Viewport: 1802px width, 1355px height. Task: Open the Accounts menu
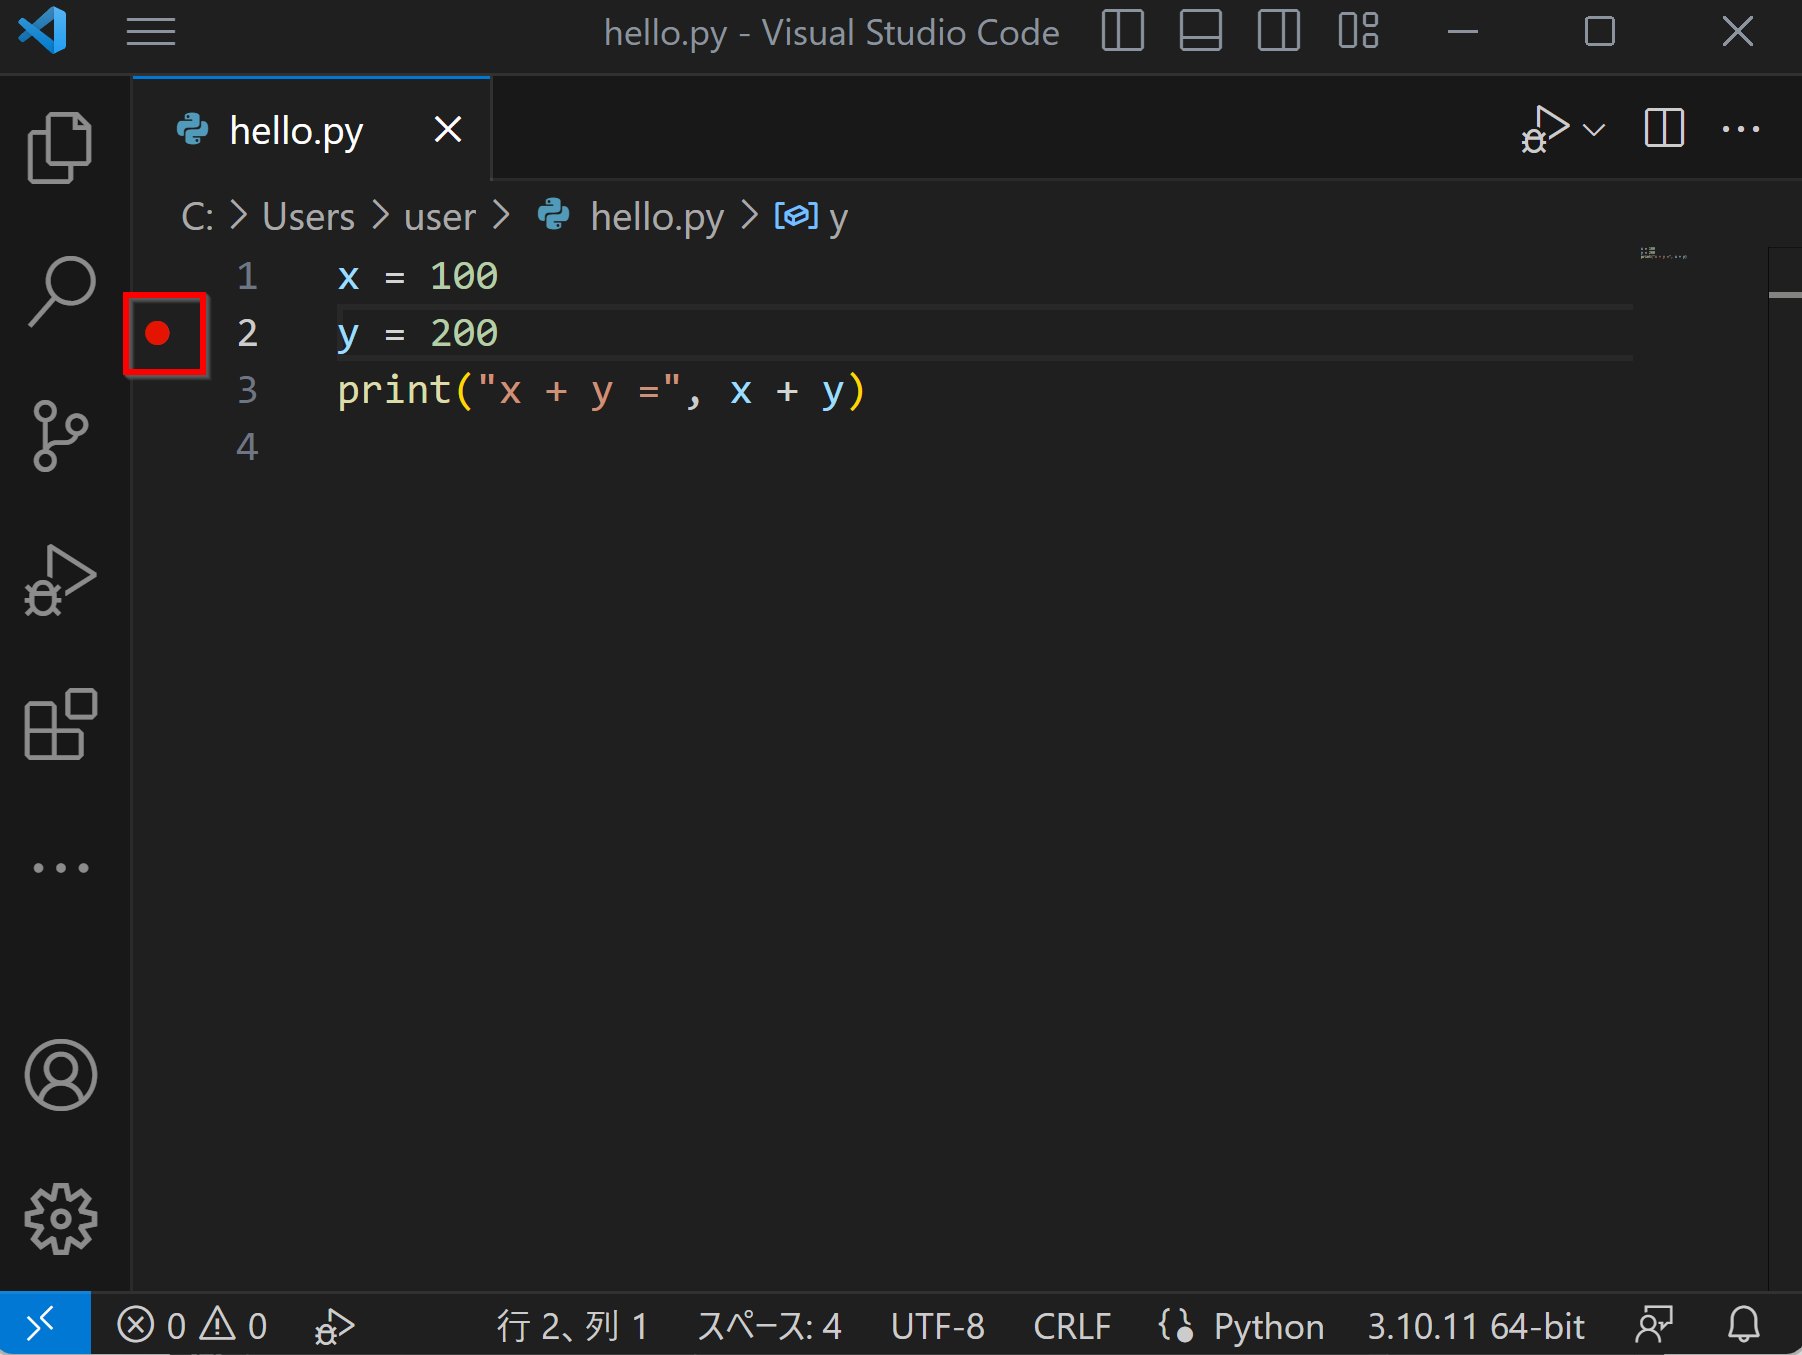pyautogui.click(x=60, y=1075)
